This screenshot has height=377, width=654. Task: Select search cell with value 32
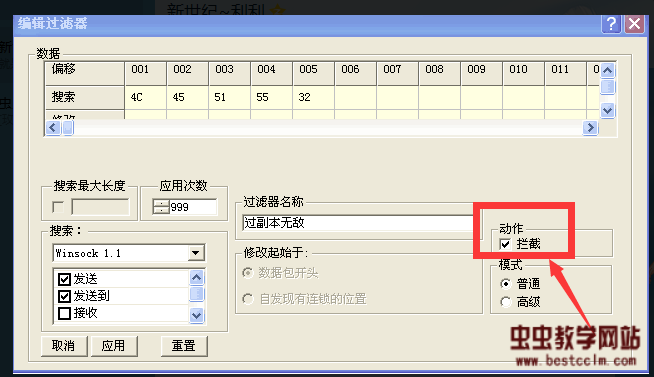click(314, 98)
